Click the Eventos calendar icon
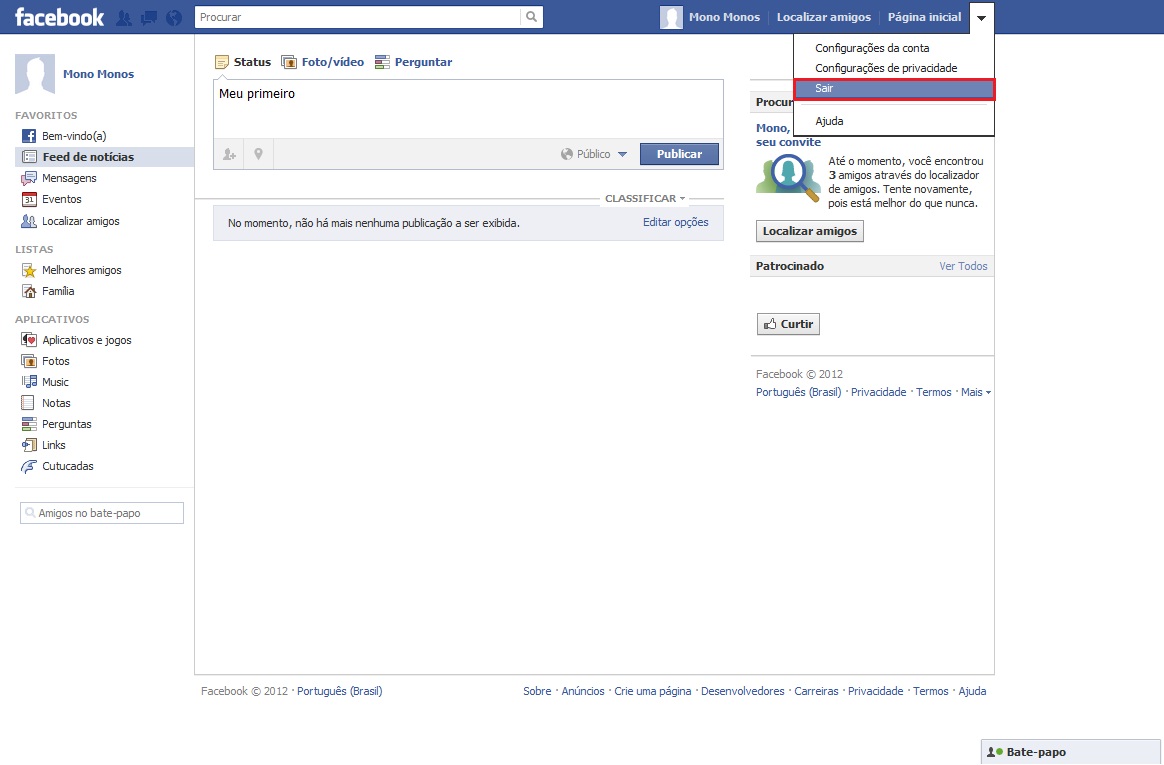 [29, 199]
